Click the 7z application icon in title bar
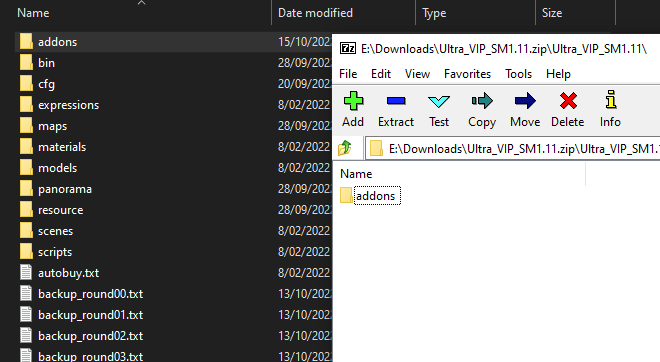The image size is (660, 362). (x=348, y=48)
